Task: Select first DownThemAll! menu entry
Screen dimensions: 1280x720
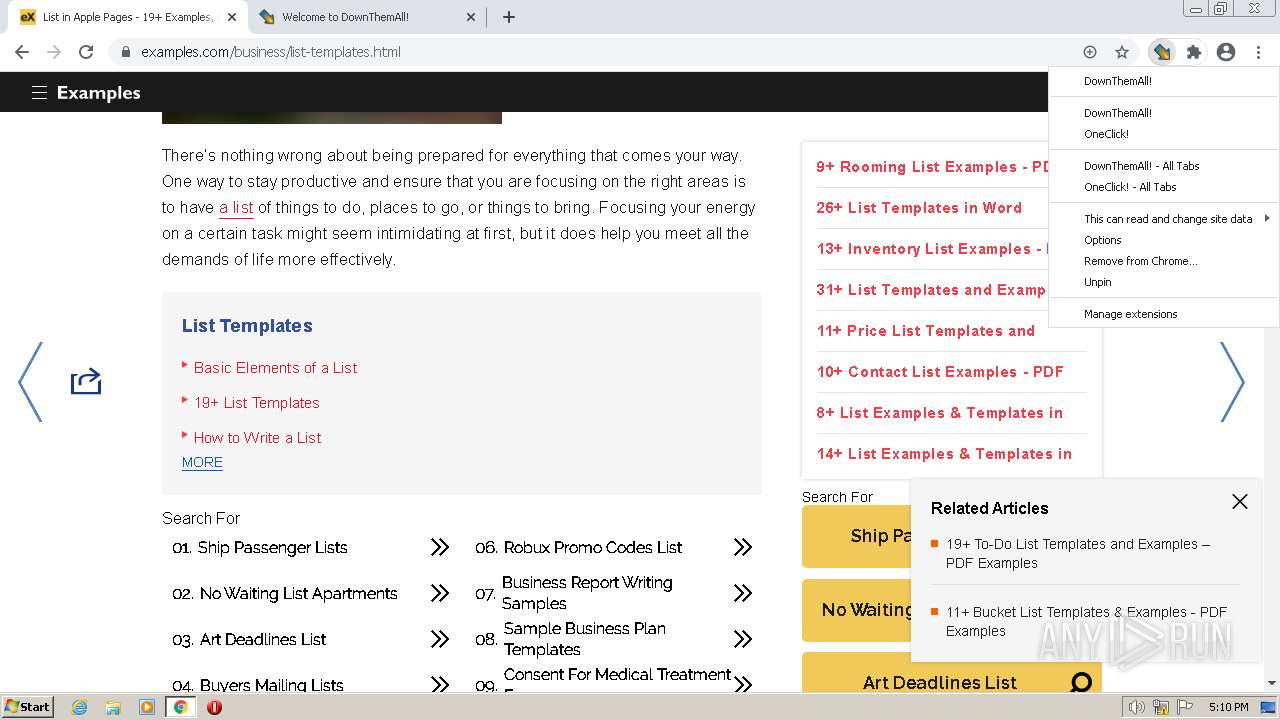Action: [1118, 81]
